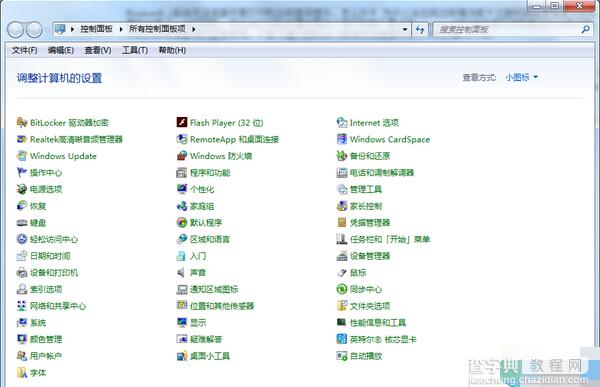Click the Windows CardSpace icon

(342, 139)
